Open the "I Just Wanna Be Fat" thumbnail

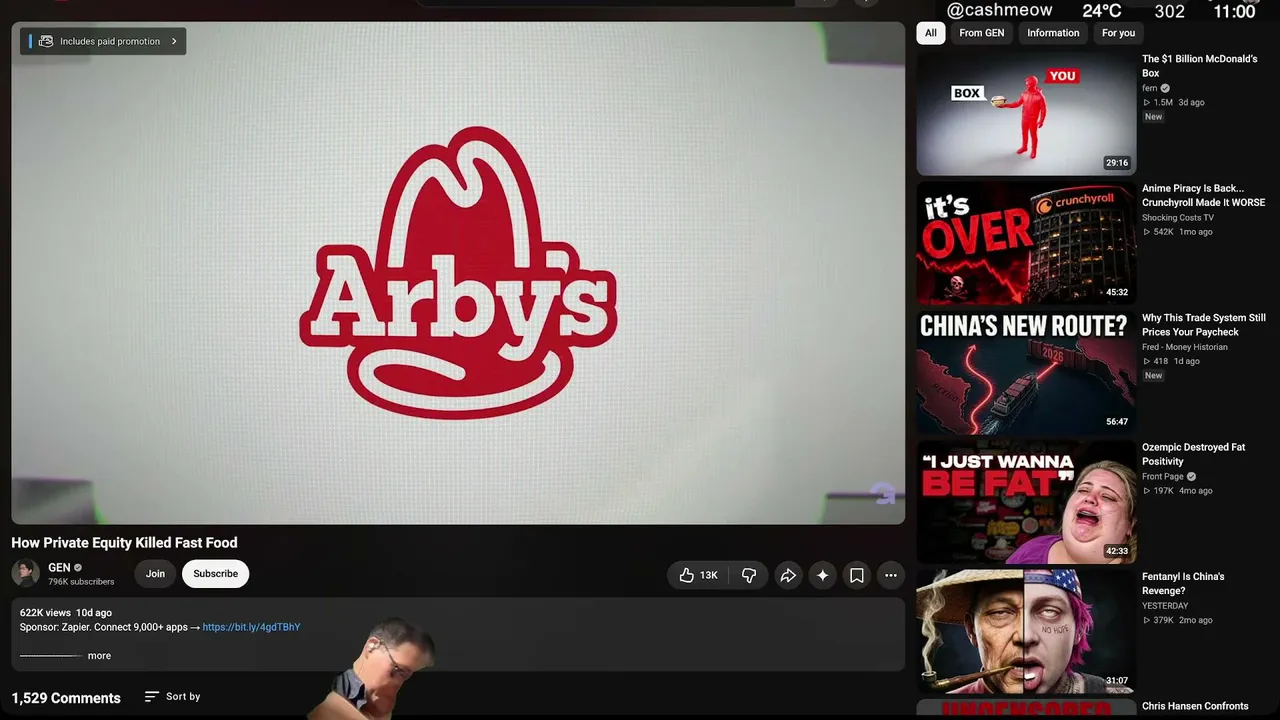point(1026,502)
